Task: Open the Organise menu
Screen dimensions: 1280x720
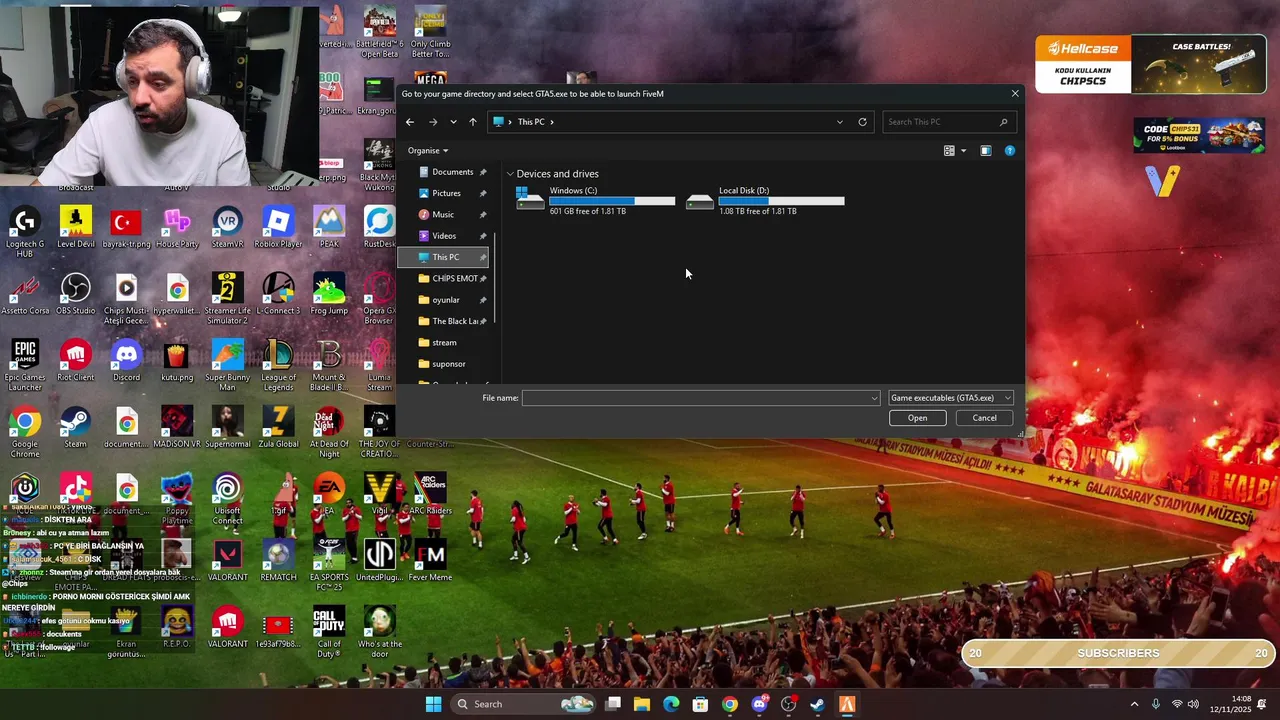Action: tap(428, 151)
